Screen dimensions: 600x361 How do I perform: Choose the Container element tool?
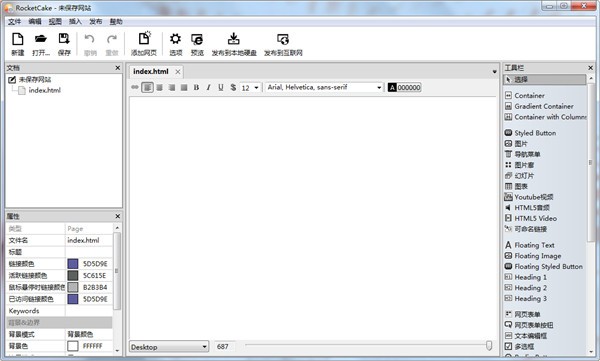click(529, 96)
